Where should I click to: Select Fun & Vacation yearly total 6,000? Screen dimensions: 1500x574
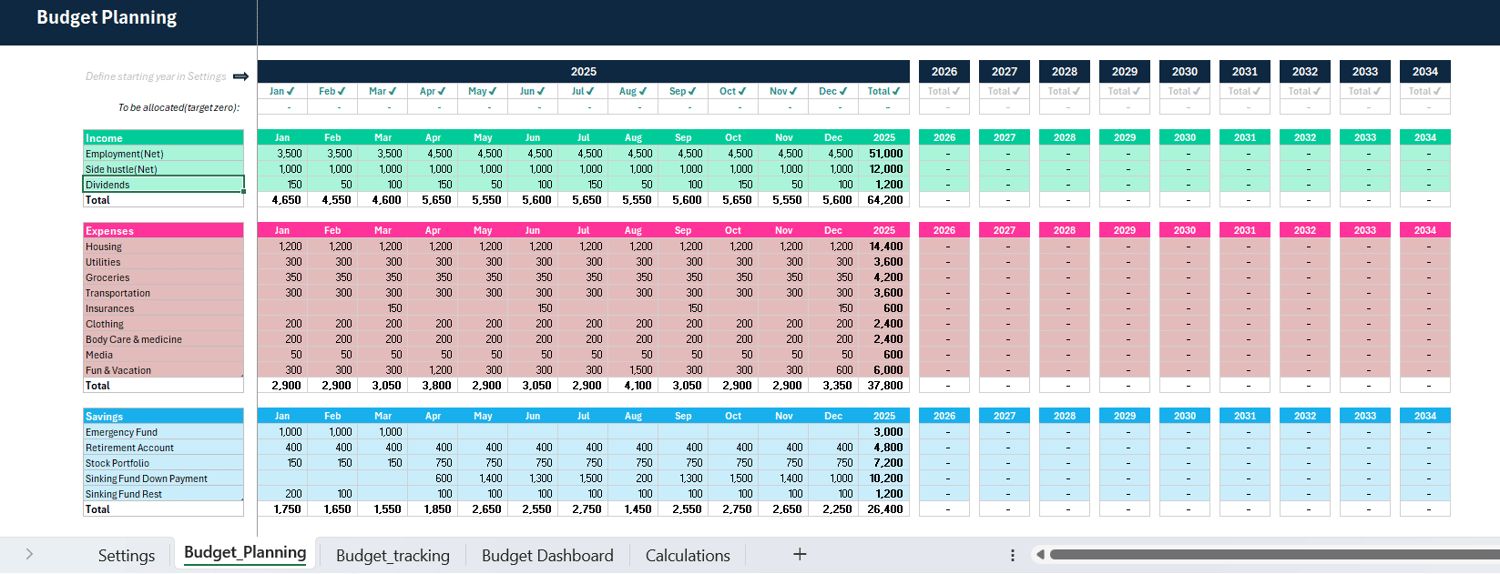point(885,370)
